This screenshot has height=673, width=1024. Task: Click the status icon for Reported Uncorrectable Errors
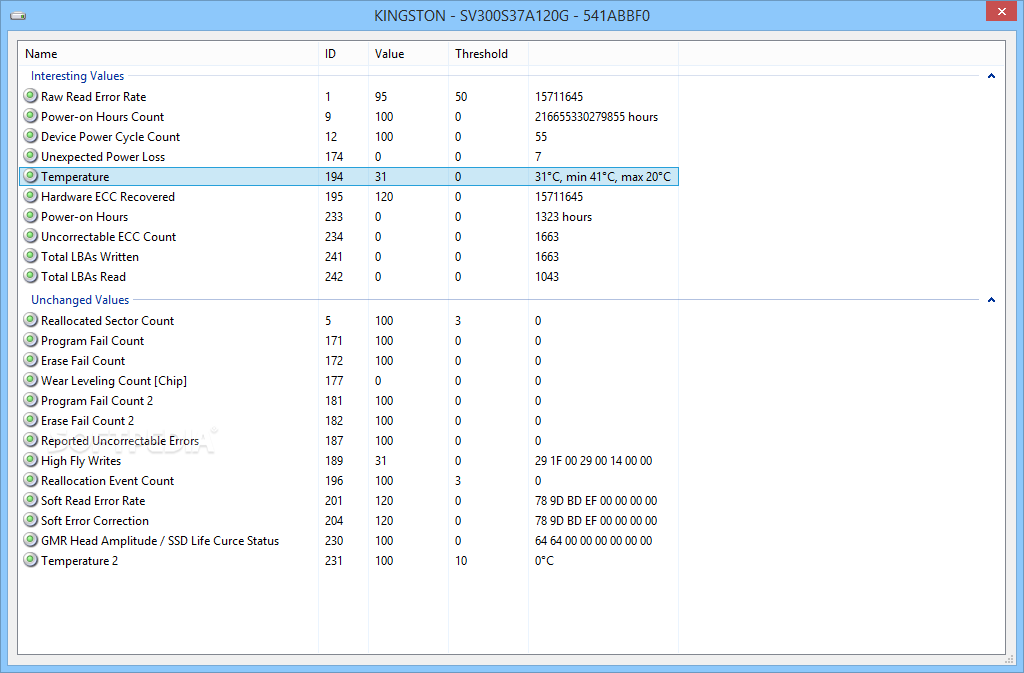31,441
